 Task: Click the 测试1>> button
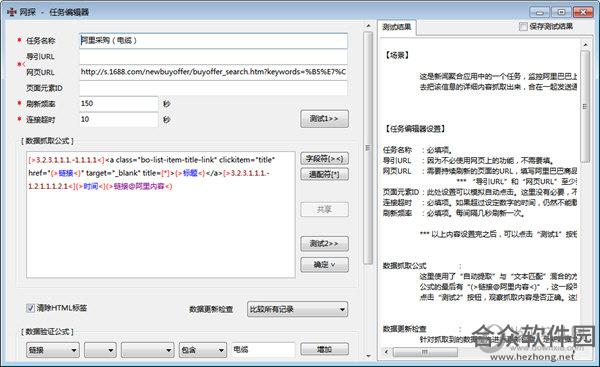324,119
